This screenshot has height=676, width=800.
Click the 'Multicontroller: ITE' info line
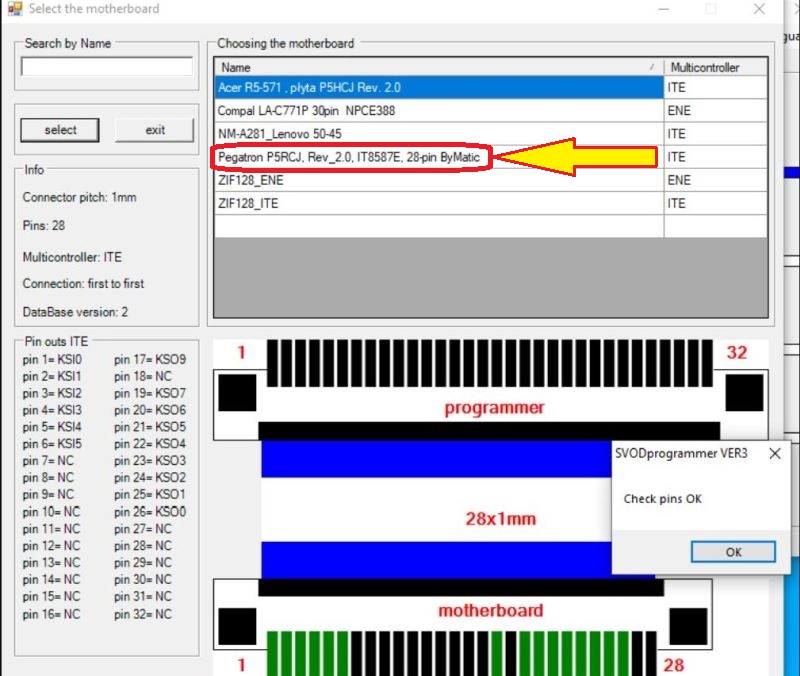[x=72, y=257]
